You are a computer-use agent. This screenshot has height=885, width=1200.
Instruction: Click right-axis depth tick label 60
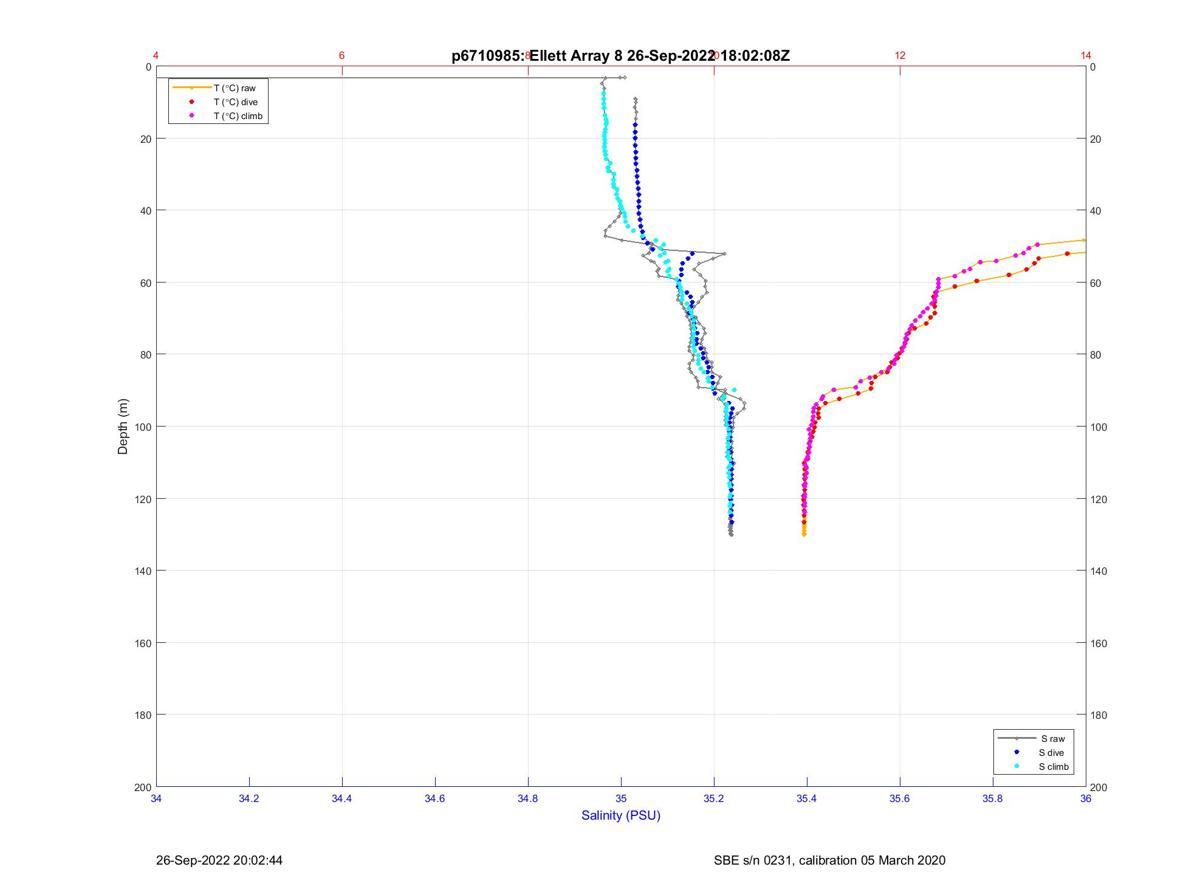(1097, 283)
